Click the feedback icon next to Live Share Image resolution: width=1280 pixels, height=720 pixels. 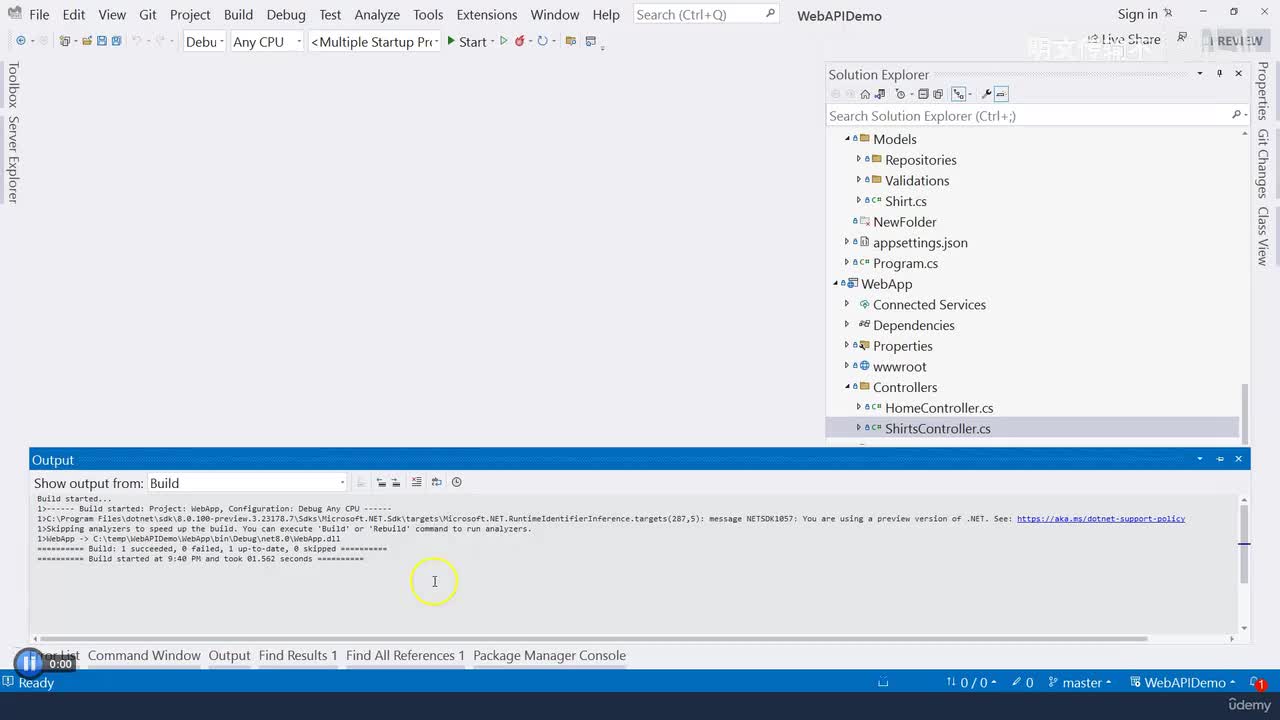point(1183,38)
